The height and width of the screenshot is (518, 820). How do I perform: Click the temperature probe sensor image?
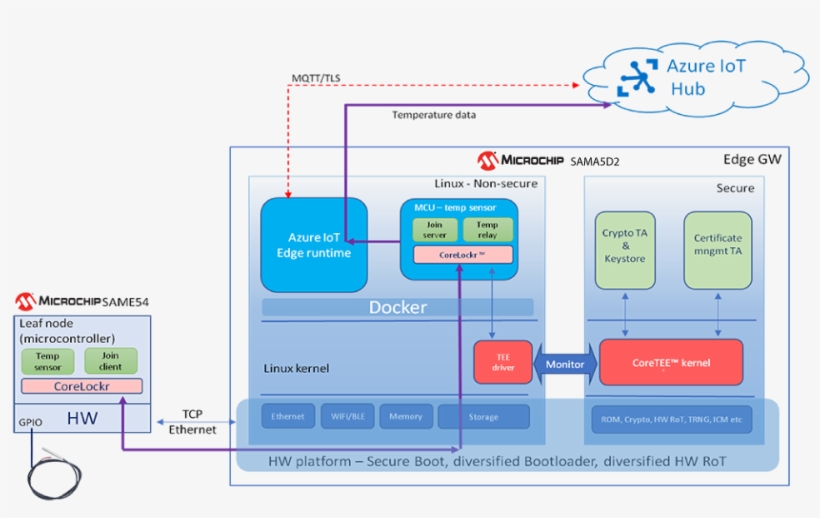click(54, 475)
